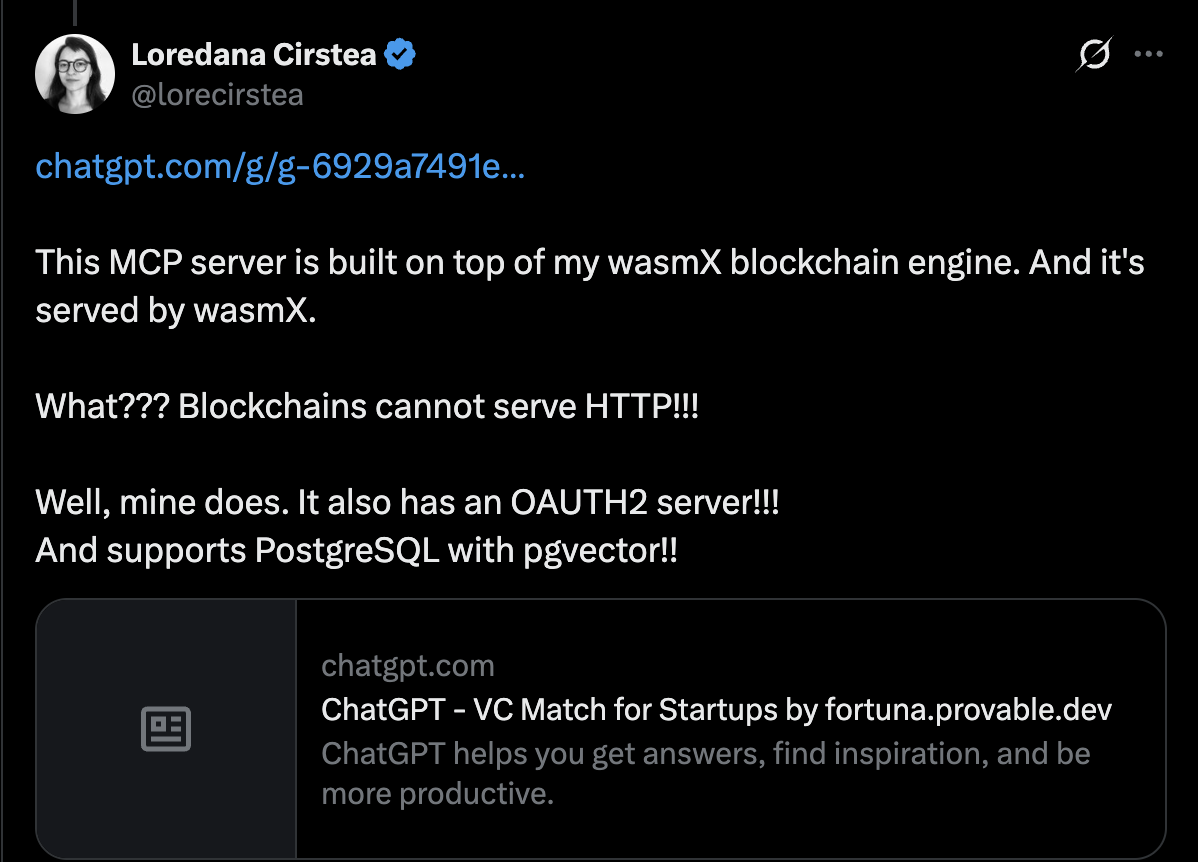Click the blue verified badge
Screen dimensions: 1198x862
[x=401, y=55]
